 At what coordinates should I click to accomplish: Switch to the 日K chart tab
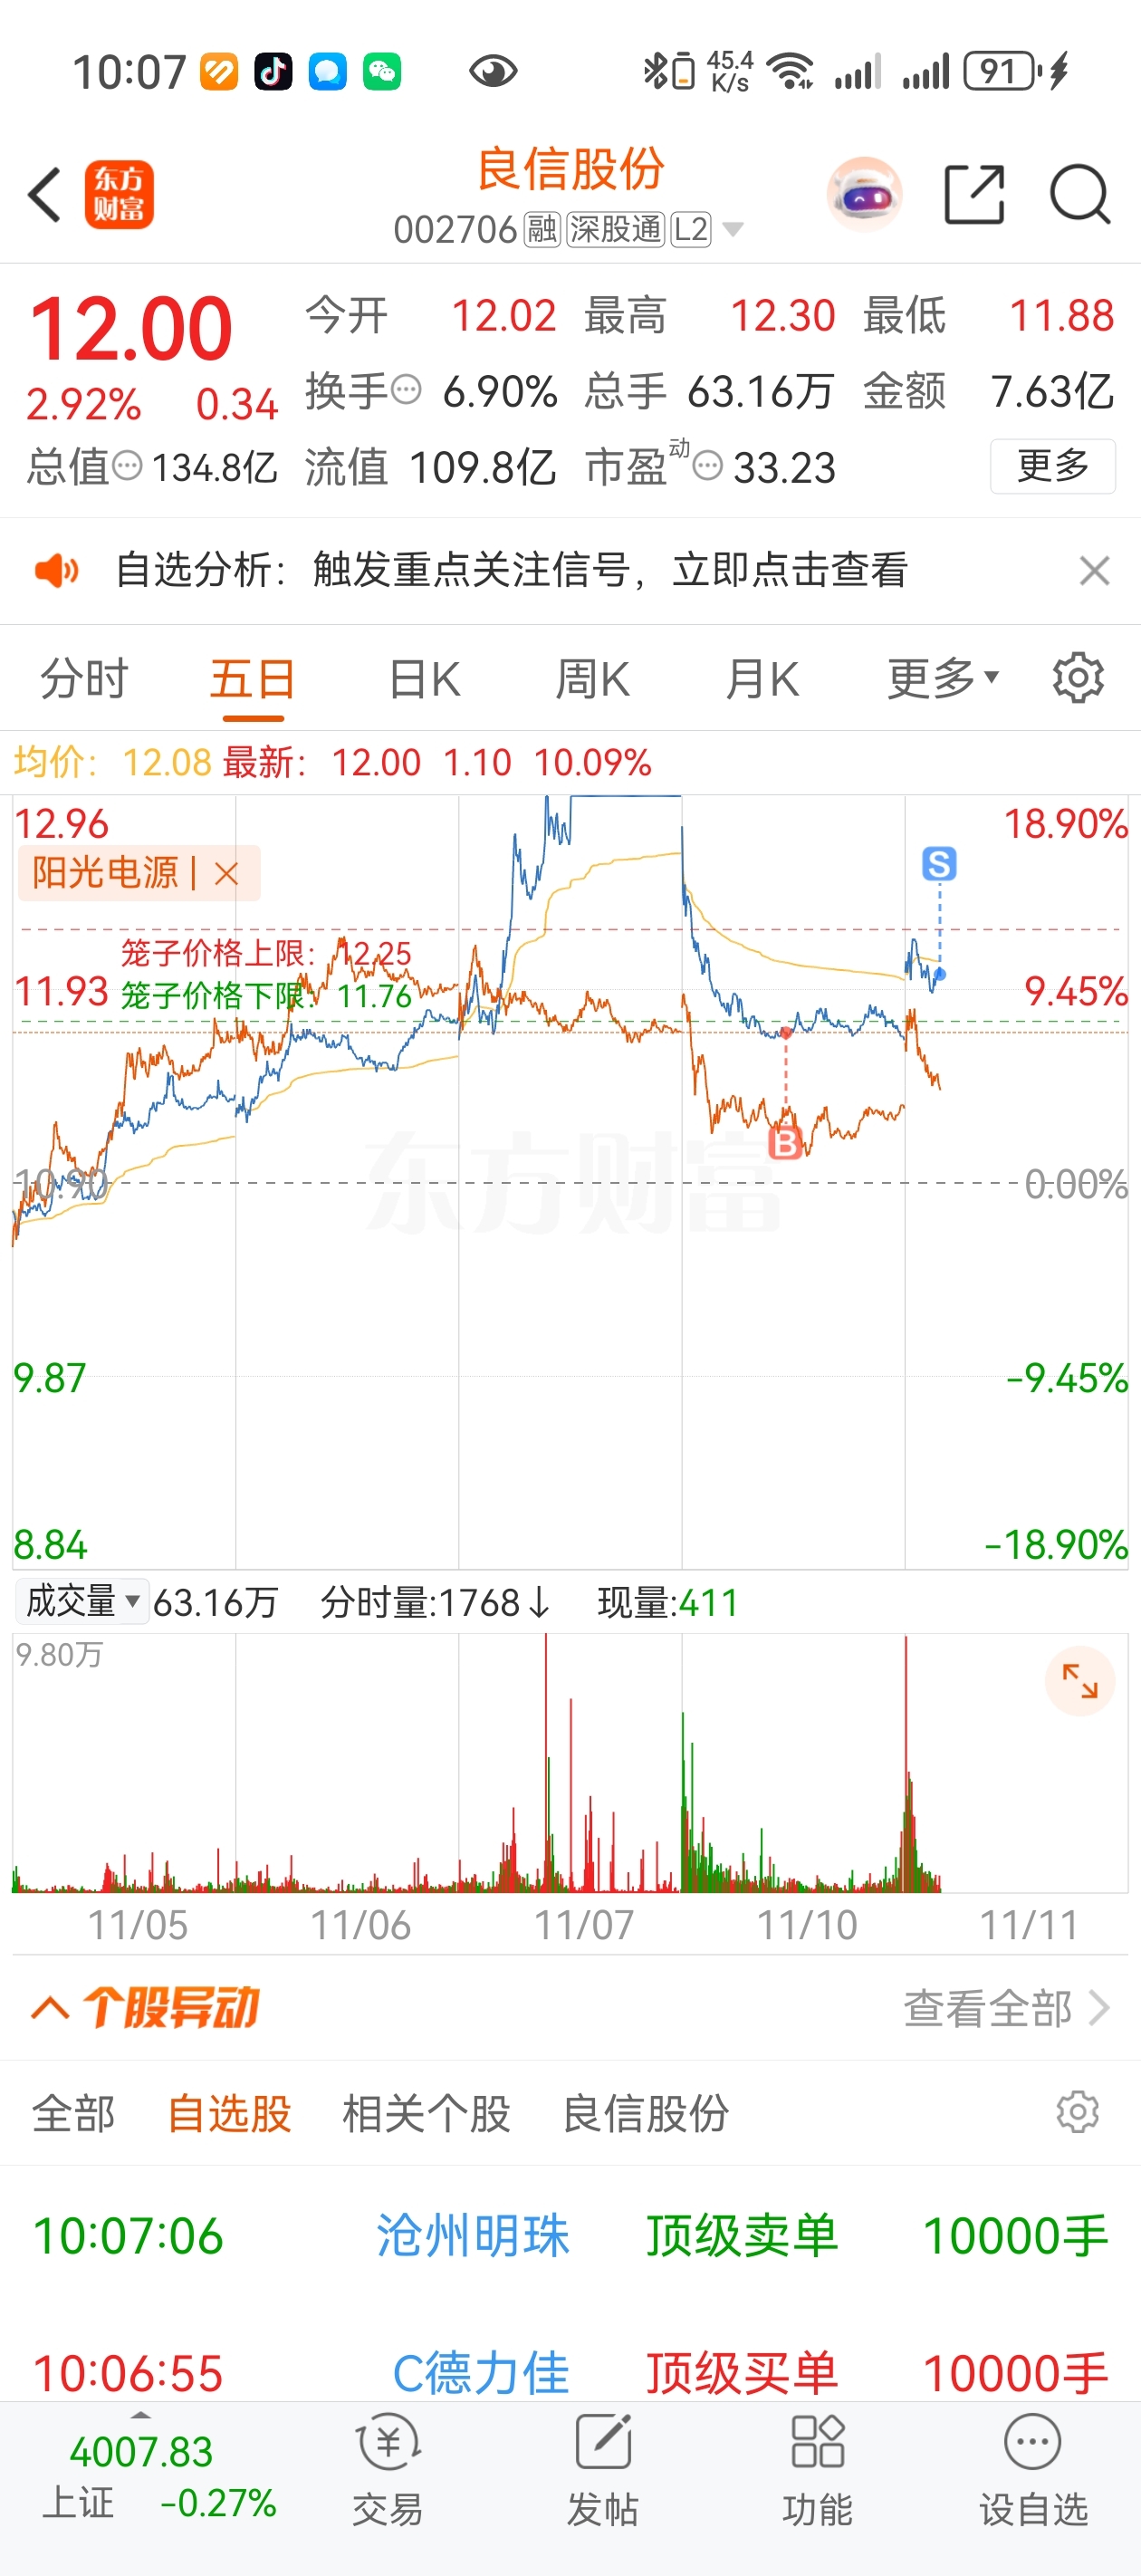(x=424, y=679)
